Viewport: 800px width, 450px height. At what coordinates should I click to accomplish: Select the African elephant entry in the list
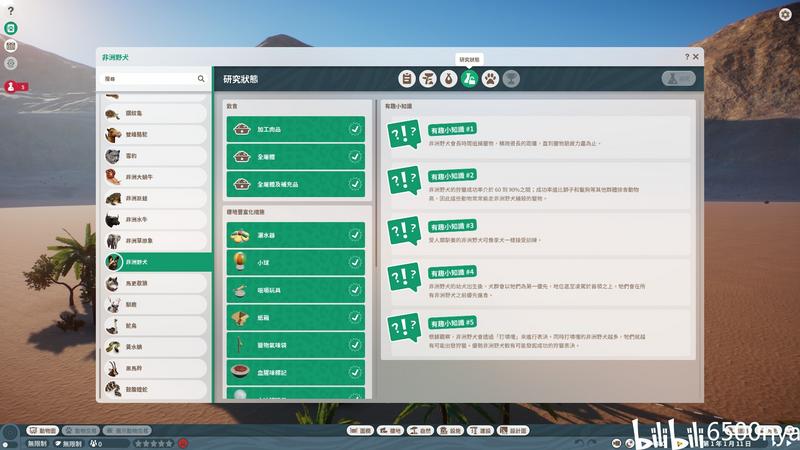[155, 241]
